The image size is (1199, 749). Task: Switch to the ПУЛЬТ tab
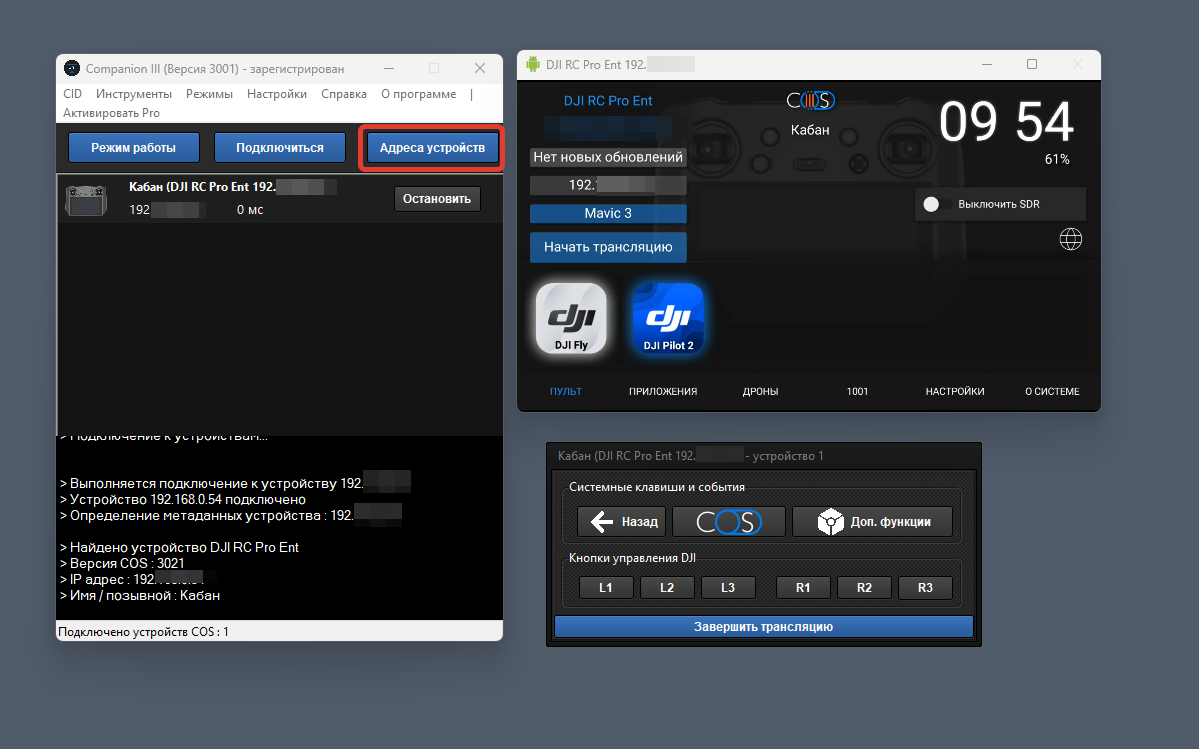coord(566,391)
